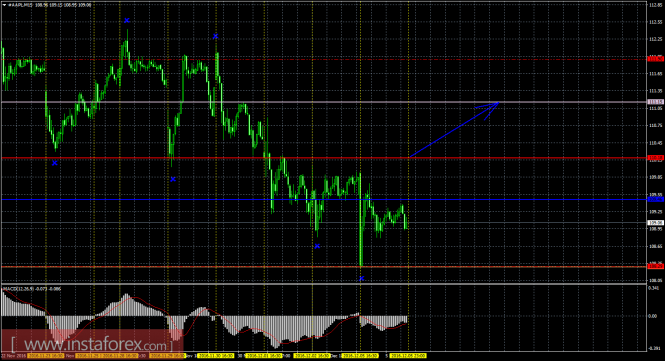This screenshot has height=361, width=665.
Task: Click the pale purple price label on right scale
Action: [x=656, y=102]
